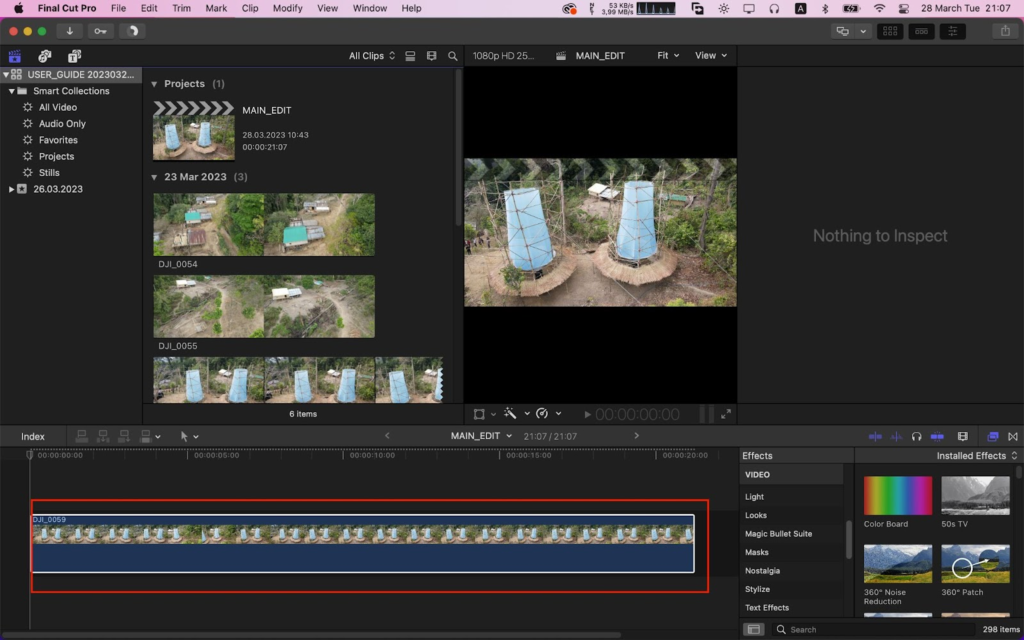Image resolution: width=1024 pixels, height=640 pixels.
Task: Toggle the Transitions browser panel
Action: coord(1013,436)
